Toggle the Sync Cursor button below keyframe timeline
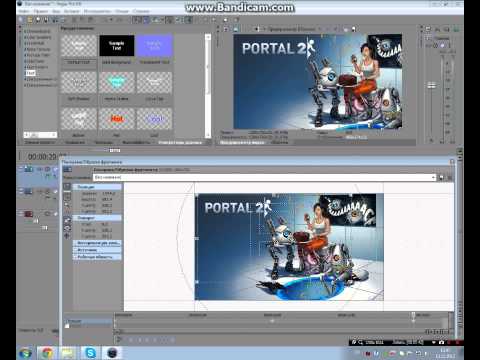The height and width of the screenshot is (360, 480). pos(118,340)
